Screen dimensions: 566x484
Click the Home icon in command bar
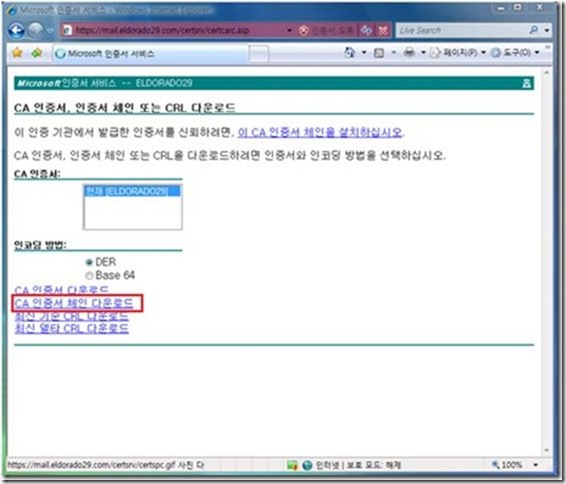(x=349, y=53)
